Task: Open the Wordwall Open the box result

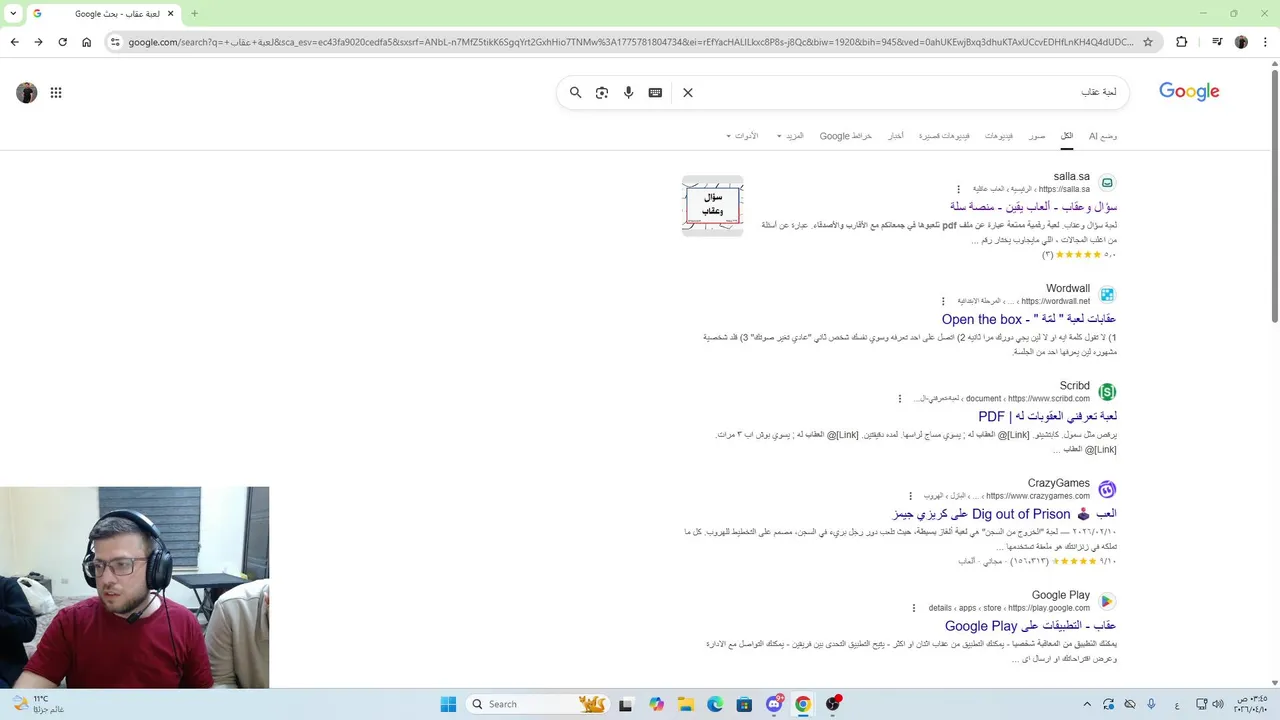Action: [x=1029, y=319]
